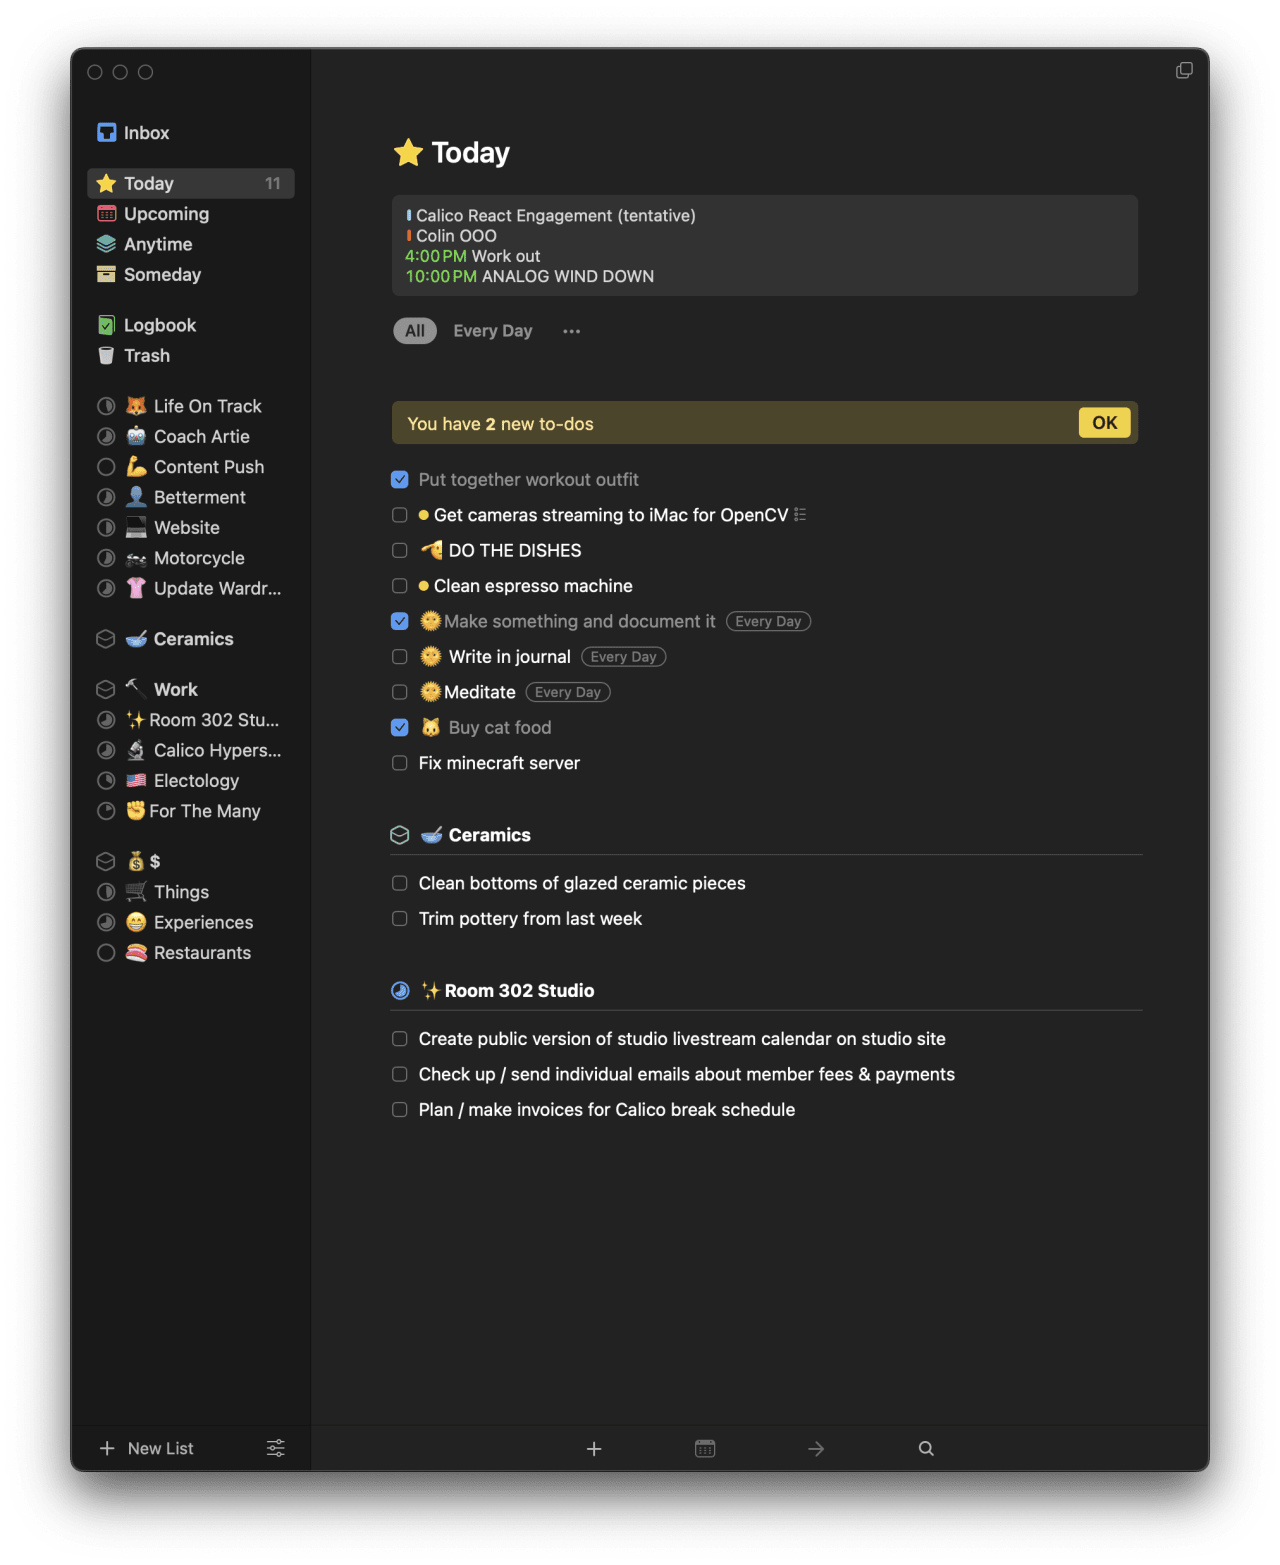Click the duplicate window icon at top right
This screenshot has height=1565, width=1280.
coord(1184,70)
